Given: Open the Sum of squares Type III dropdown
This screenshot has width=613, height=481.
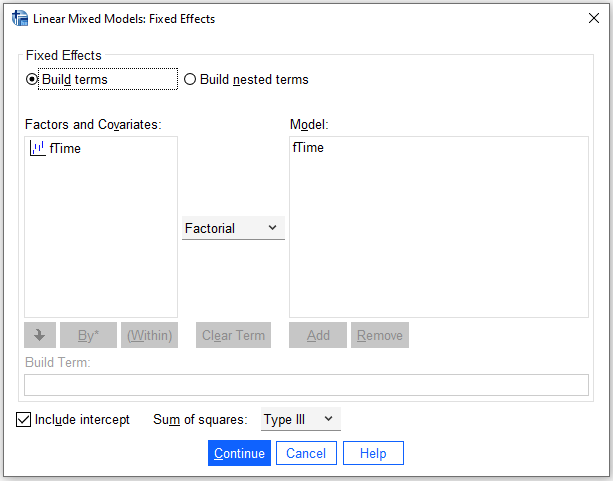Looking at the screenshot, I should (x=301, y=419).
